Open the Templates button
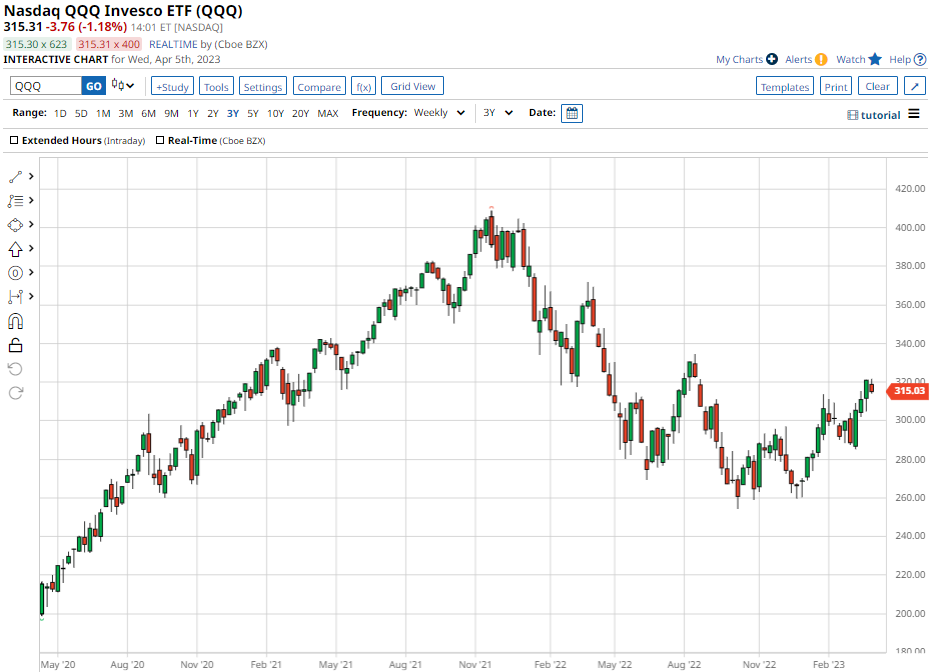The height and width of the screenshot is (672, 938). coord(785,86)
